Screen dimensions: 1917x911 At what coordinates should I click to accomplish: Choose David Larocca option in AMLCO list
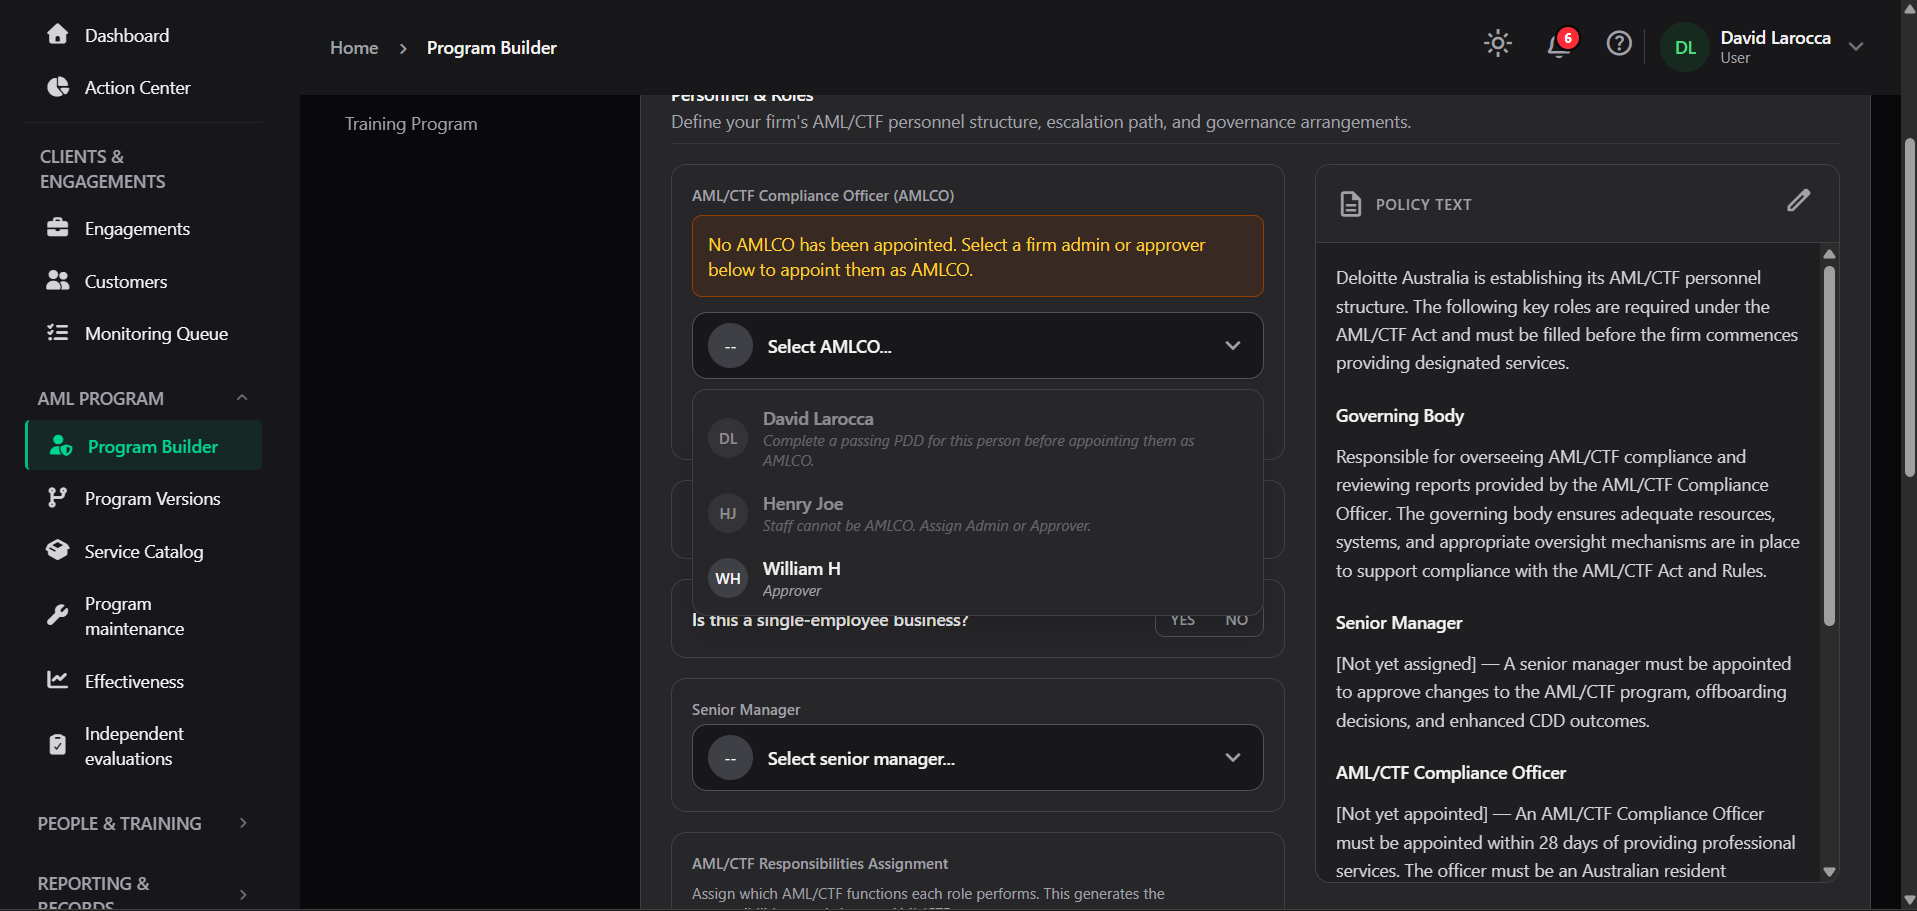tap(977, 438)
